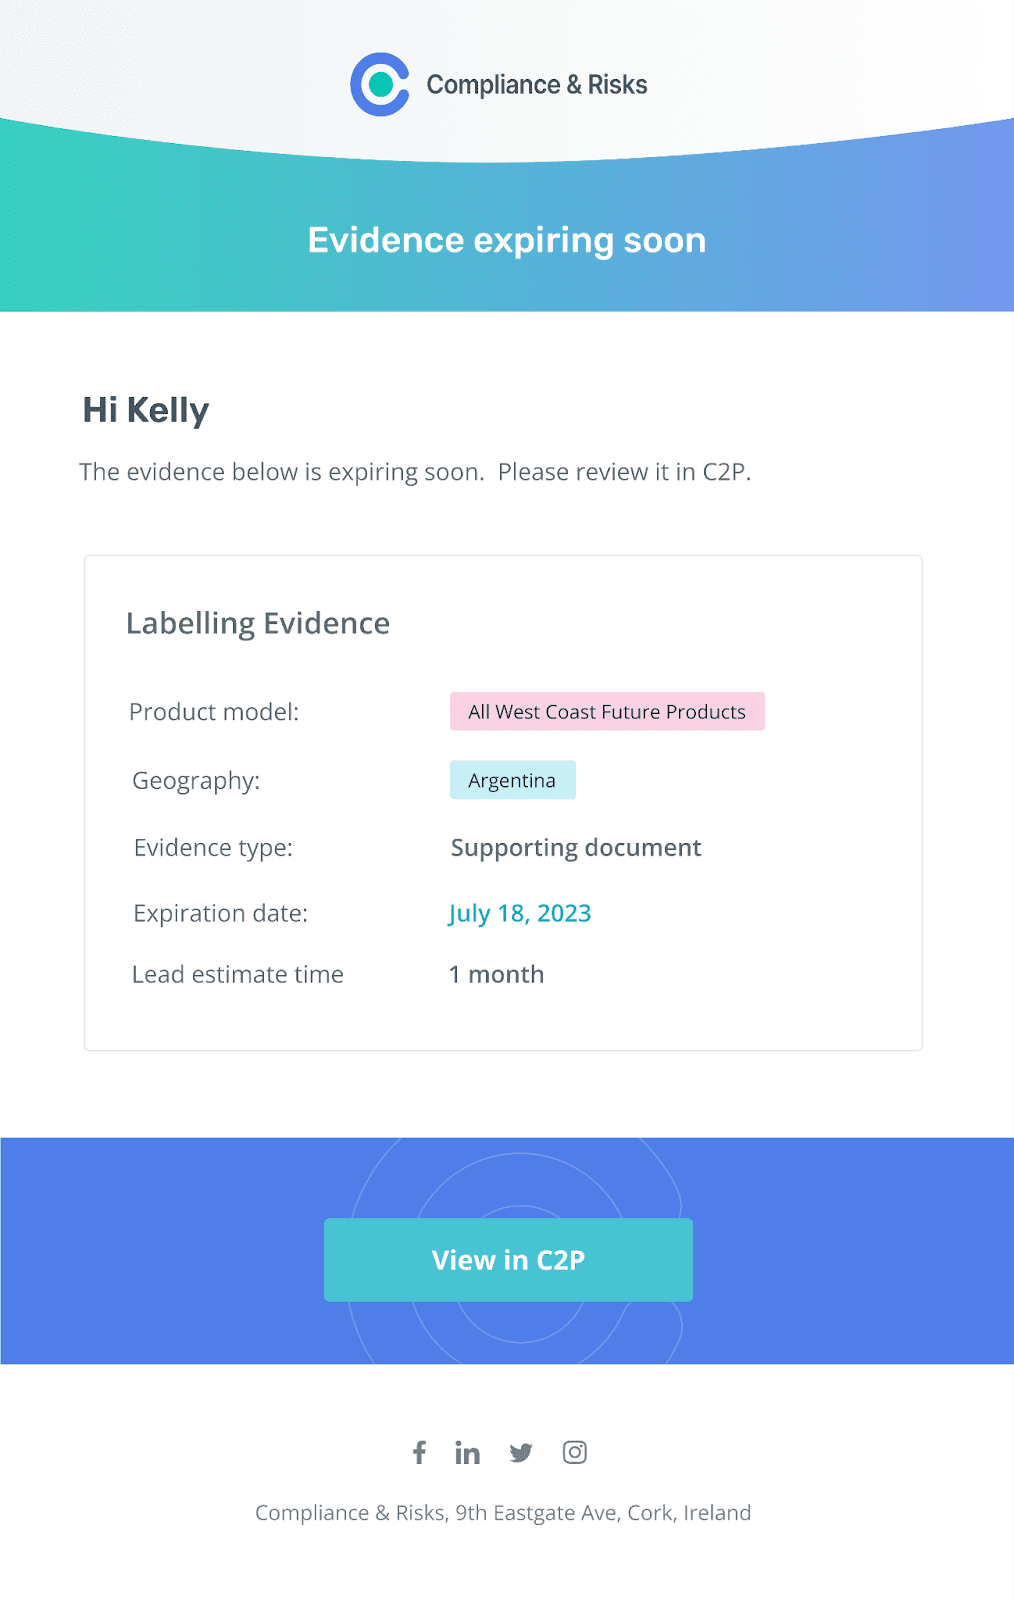Select the All West Coast Future Products tag
Viewport: 1014px width, 1600px height.
click(607, 712)
